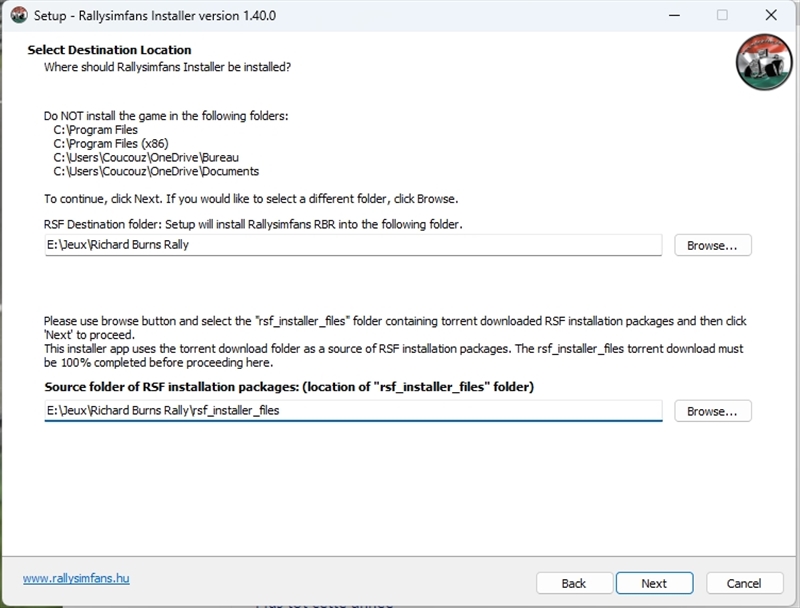Click the installer app icon in title bar
This screenshot has width=800, height=608.
(x=18, y=16)
